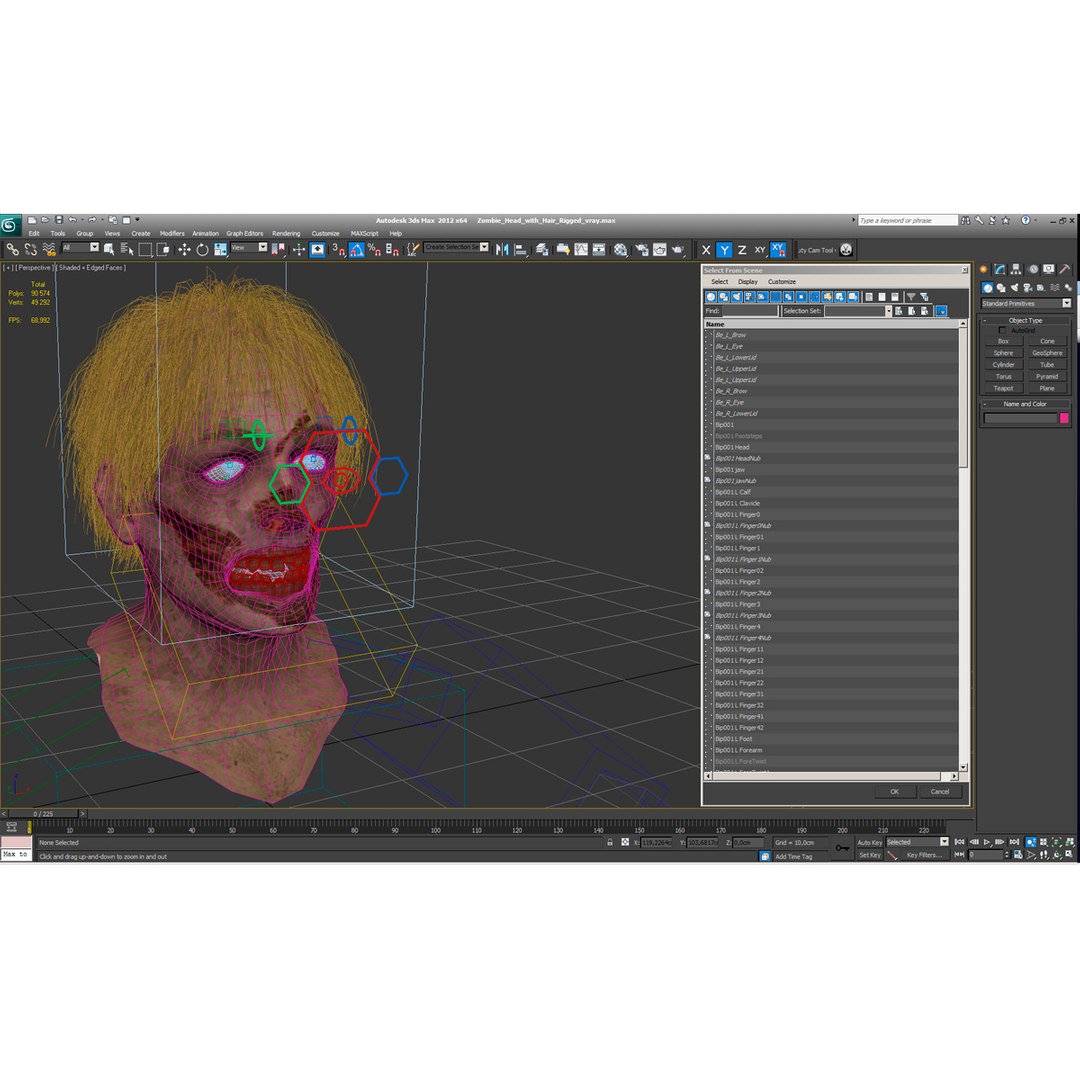Screen dimensions: 1080x1080
Task: Click OK in Select From Scene dialog
Action: point(894,792)
